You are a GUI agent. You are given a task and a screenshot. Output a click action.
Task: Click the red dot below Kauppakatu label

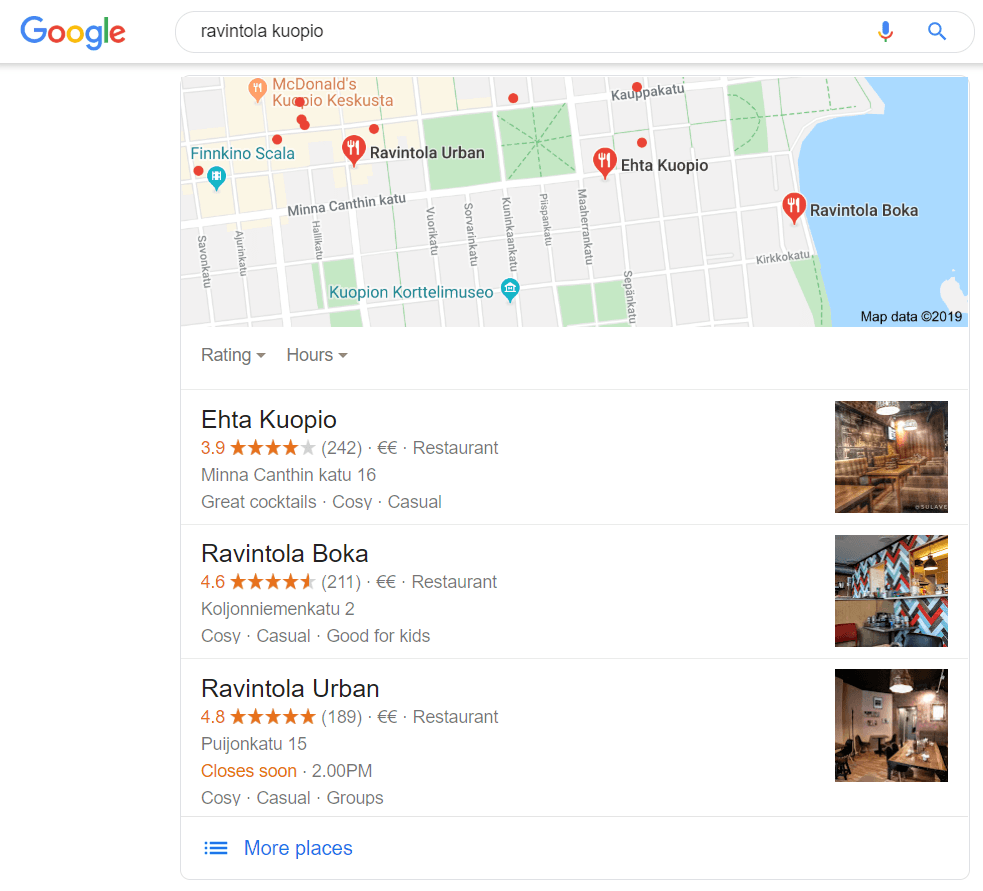641,142
